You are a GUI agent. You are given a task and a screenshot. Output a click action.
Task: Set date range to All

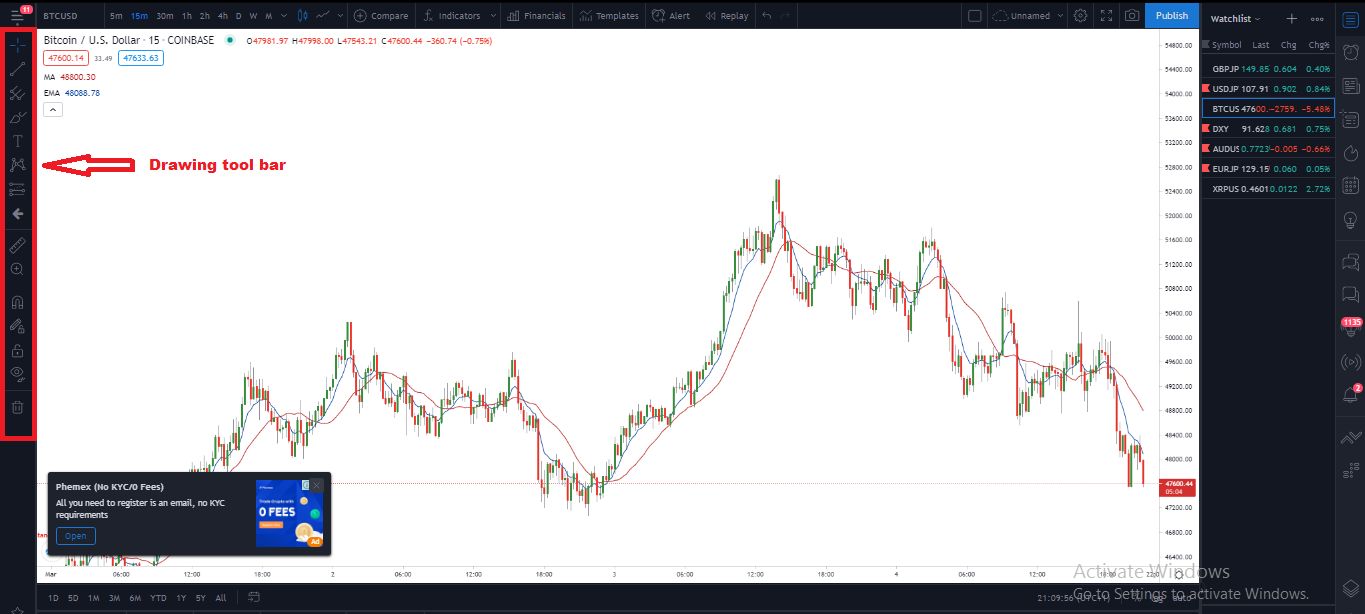tap(221, 598)
